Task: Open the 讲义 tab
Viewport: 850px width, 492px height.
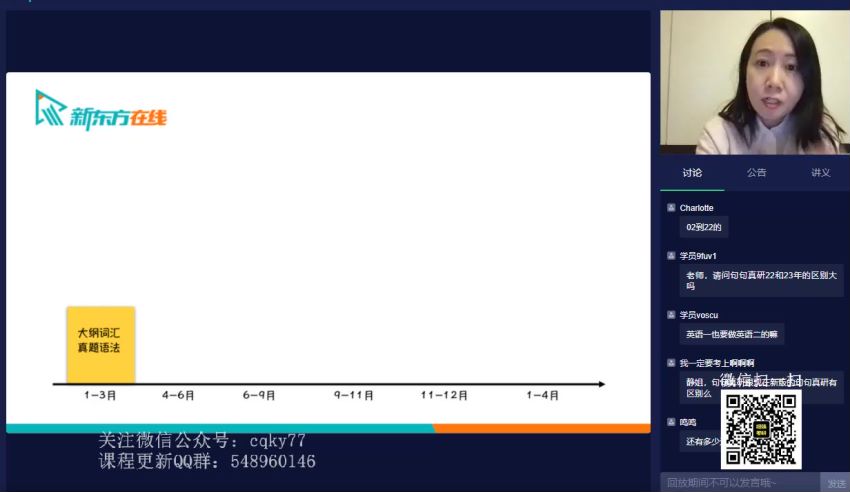Action: click(x=820, y=173)
